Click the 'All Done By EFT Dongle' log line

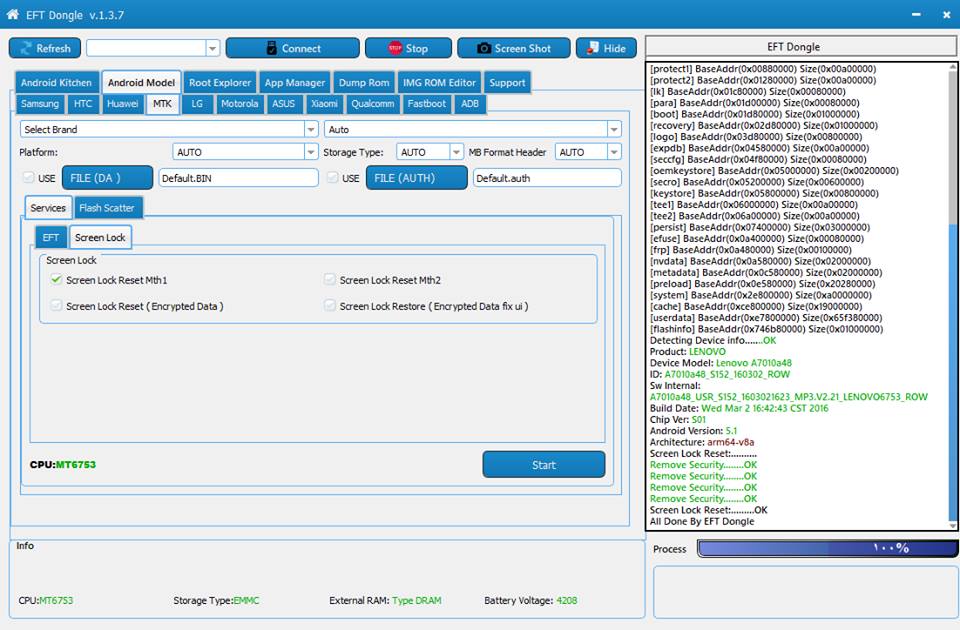tap(702, 522)
